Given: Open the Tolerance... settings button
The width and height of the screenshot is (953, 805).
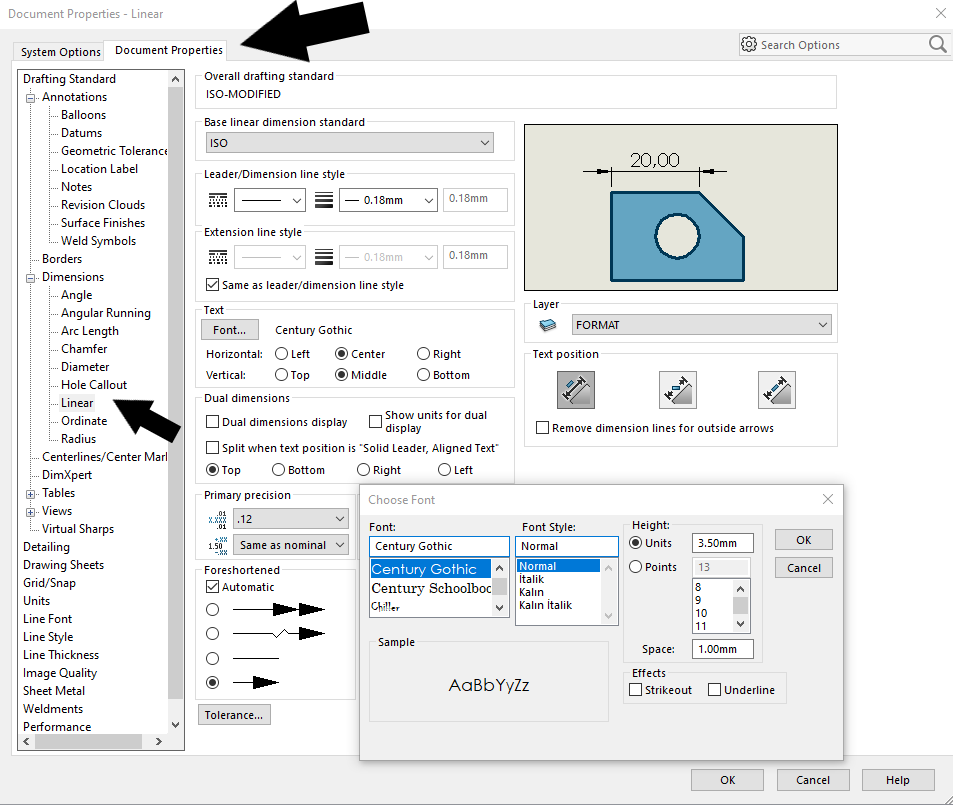Looking at the screenshot, I should coord(234,715).
